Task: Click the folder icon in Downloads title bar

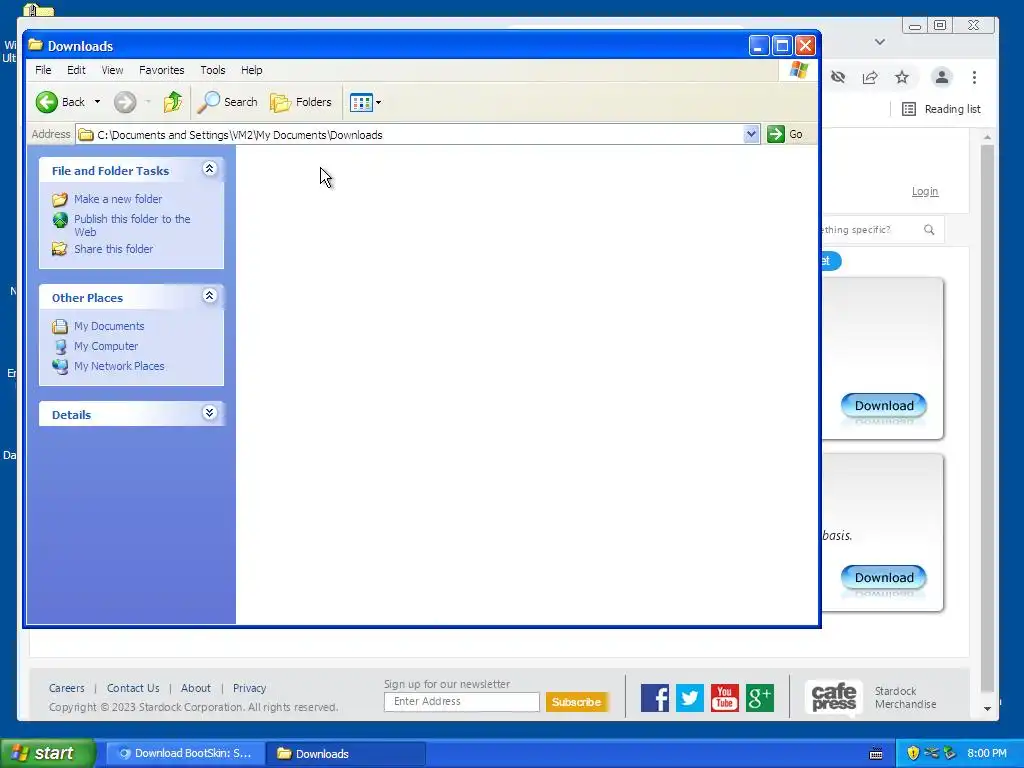Action: click(x=36, y=45)
